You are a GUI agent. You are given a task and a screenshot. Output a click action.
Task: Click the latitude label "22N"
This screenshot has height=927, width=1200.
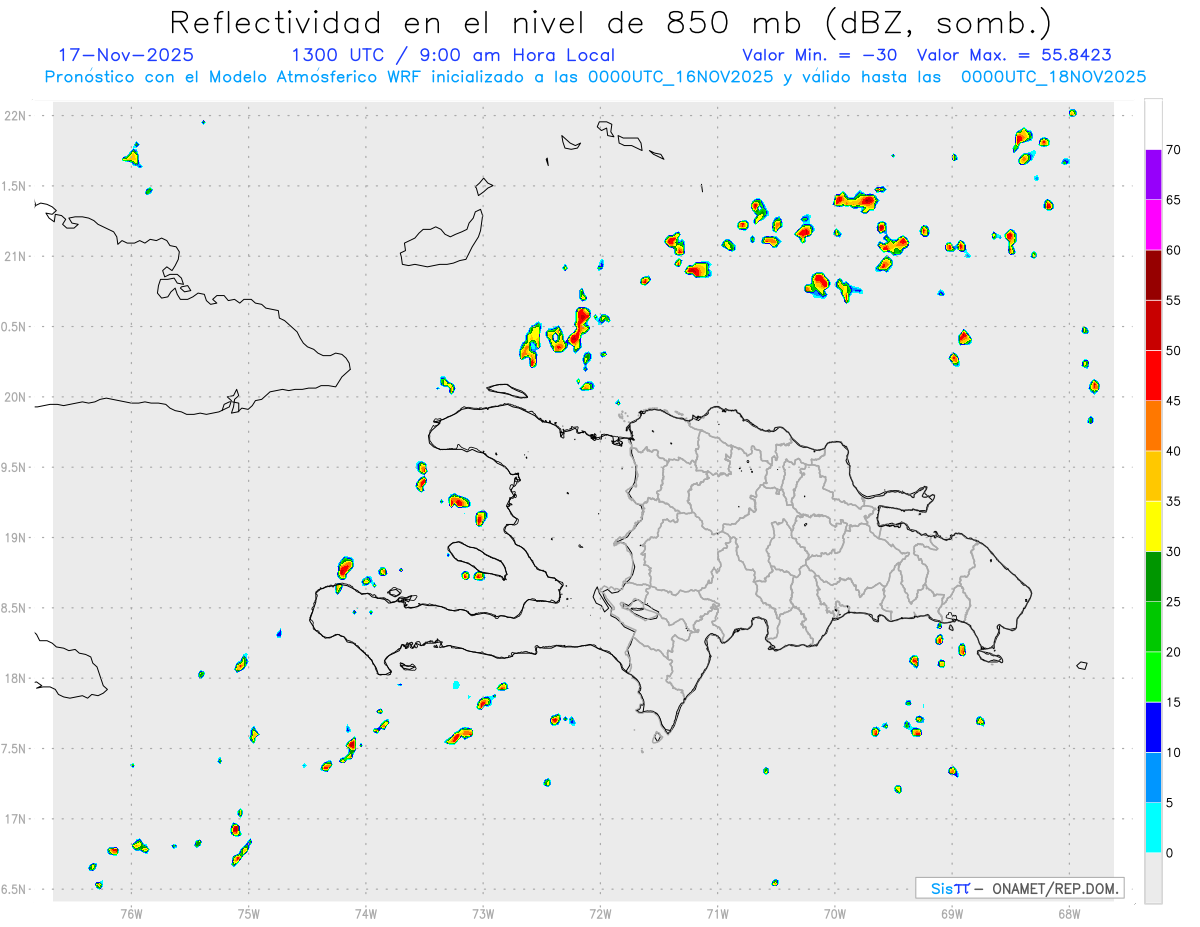pyautogui.click(x=17, y=116)
